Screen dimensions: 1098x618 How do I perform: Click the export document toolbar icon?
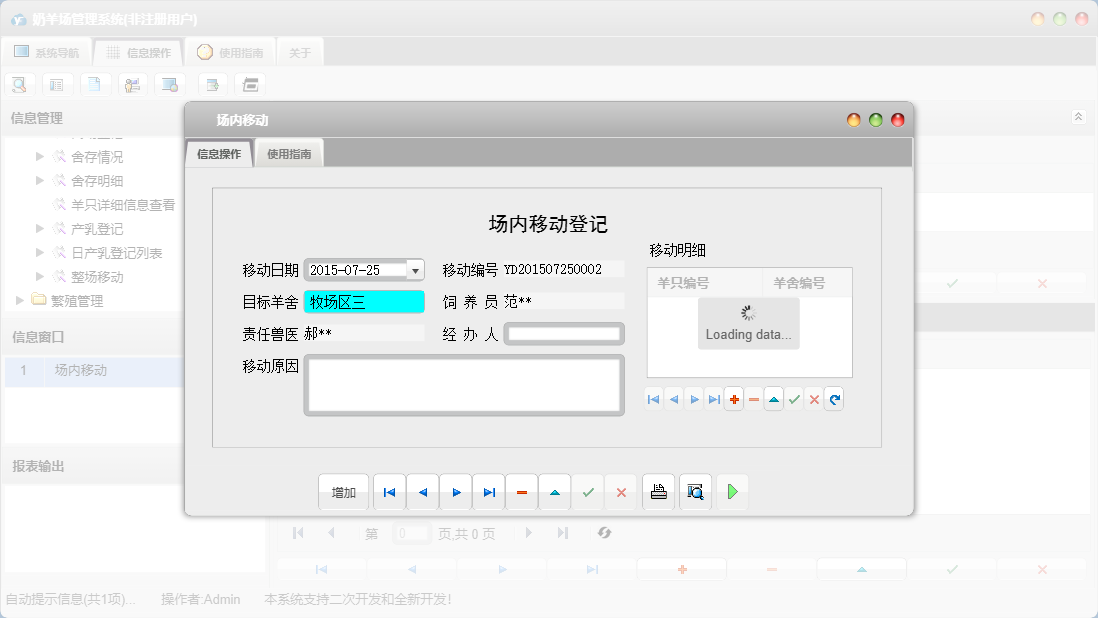pyautogui.click(x=212, y=84)
